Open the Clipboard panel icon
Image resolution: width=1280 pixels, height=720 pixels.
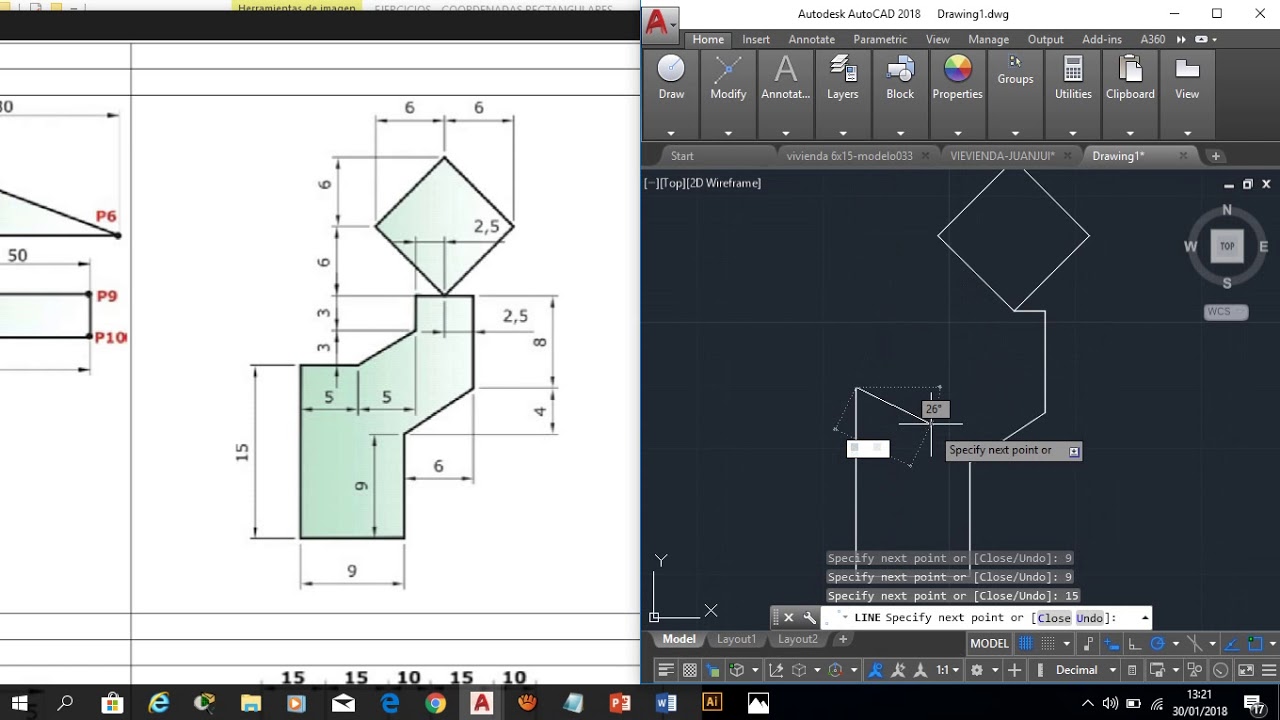[1130, 68]
